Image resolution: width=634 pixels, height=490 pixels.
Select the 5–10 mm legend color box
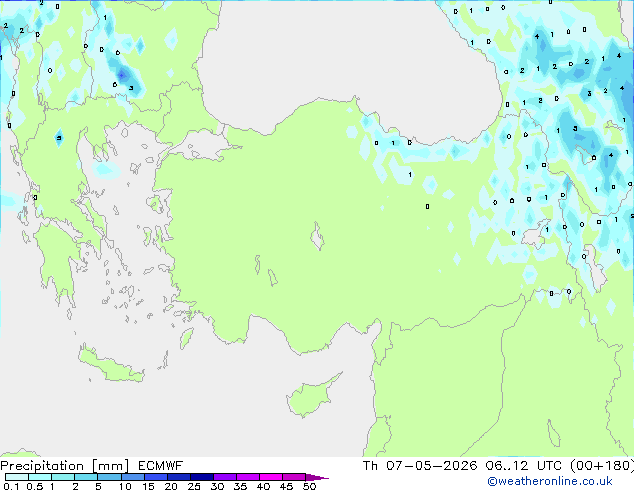[x=109, y=477]
